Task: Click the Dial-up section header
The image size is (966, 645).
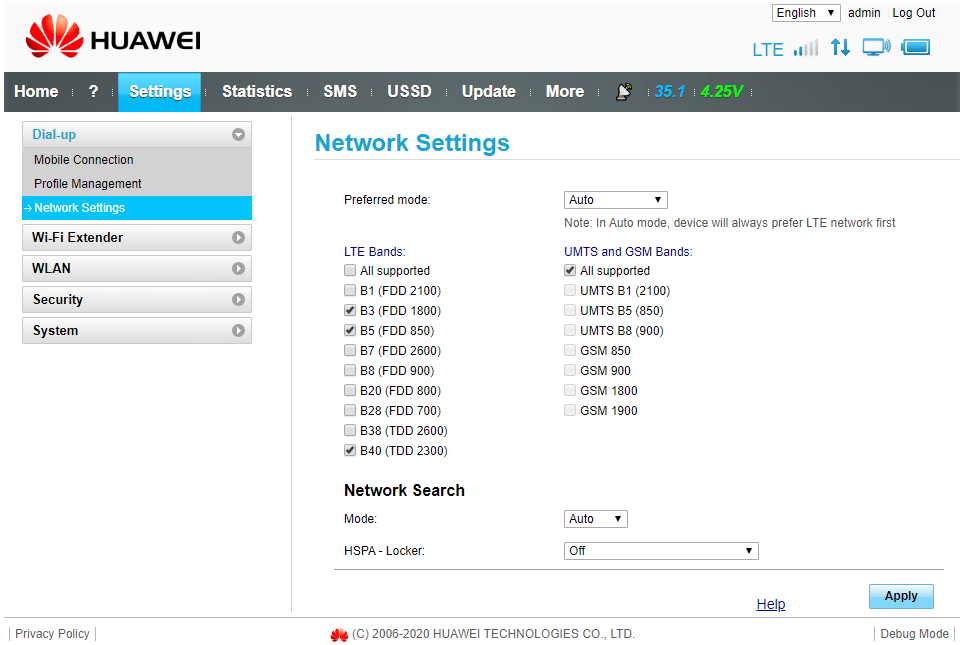Action: [137, 134]
